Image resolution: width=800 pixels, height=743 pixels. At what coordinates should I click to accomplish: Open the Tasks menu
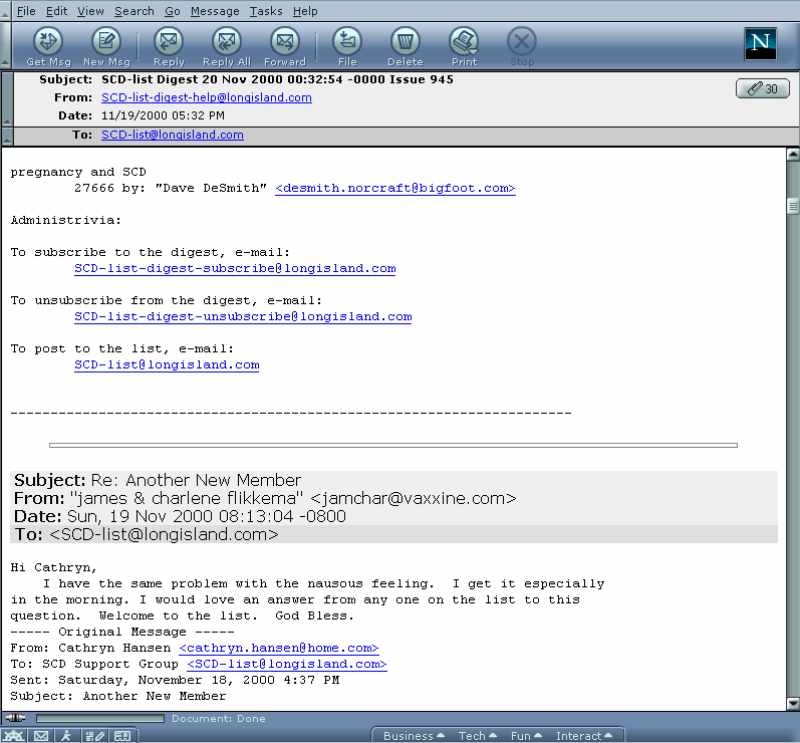[267, 11]
